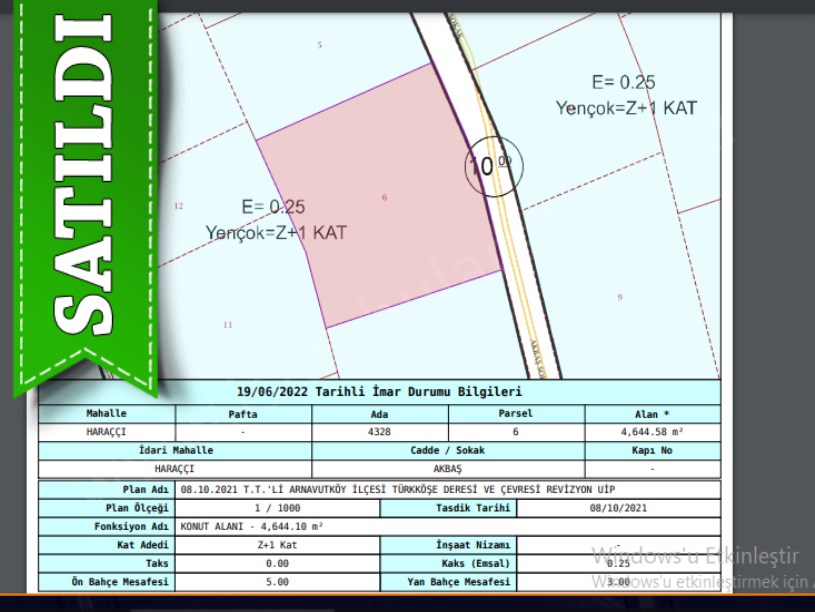
Task: Click the Parsel value 6 cell
Action: tap(515, 432)
